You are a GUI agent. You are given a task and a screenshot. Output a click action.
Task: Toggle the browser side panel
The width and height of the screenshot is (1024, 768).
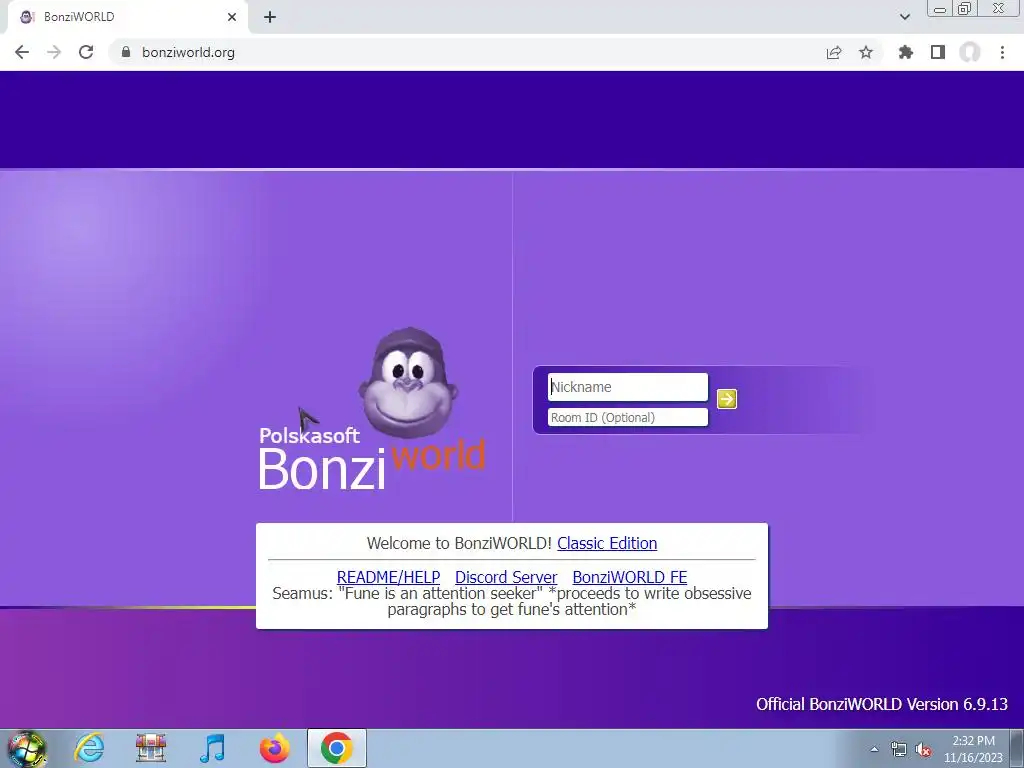point(938,52)
